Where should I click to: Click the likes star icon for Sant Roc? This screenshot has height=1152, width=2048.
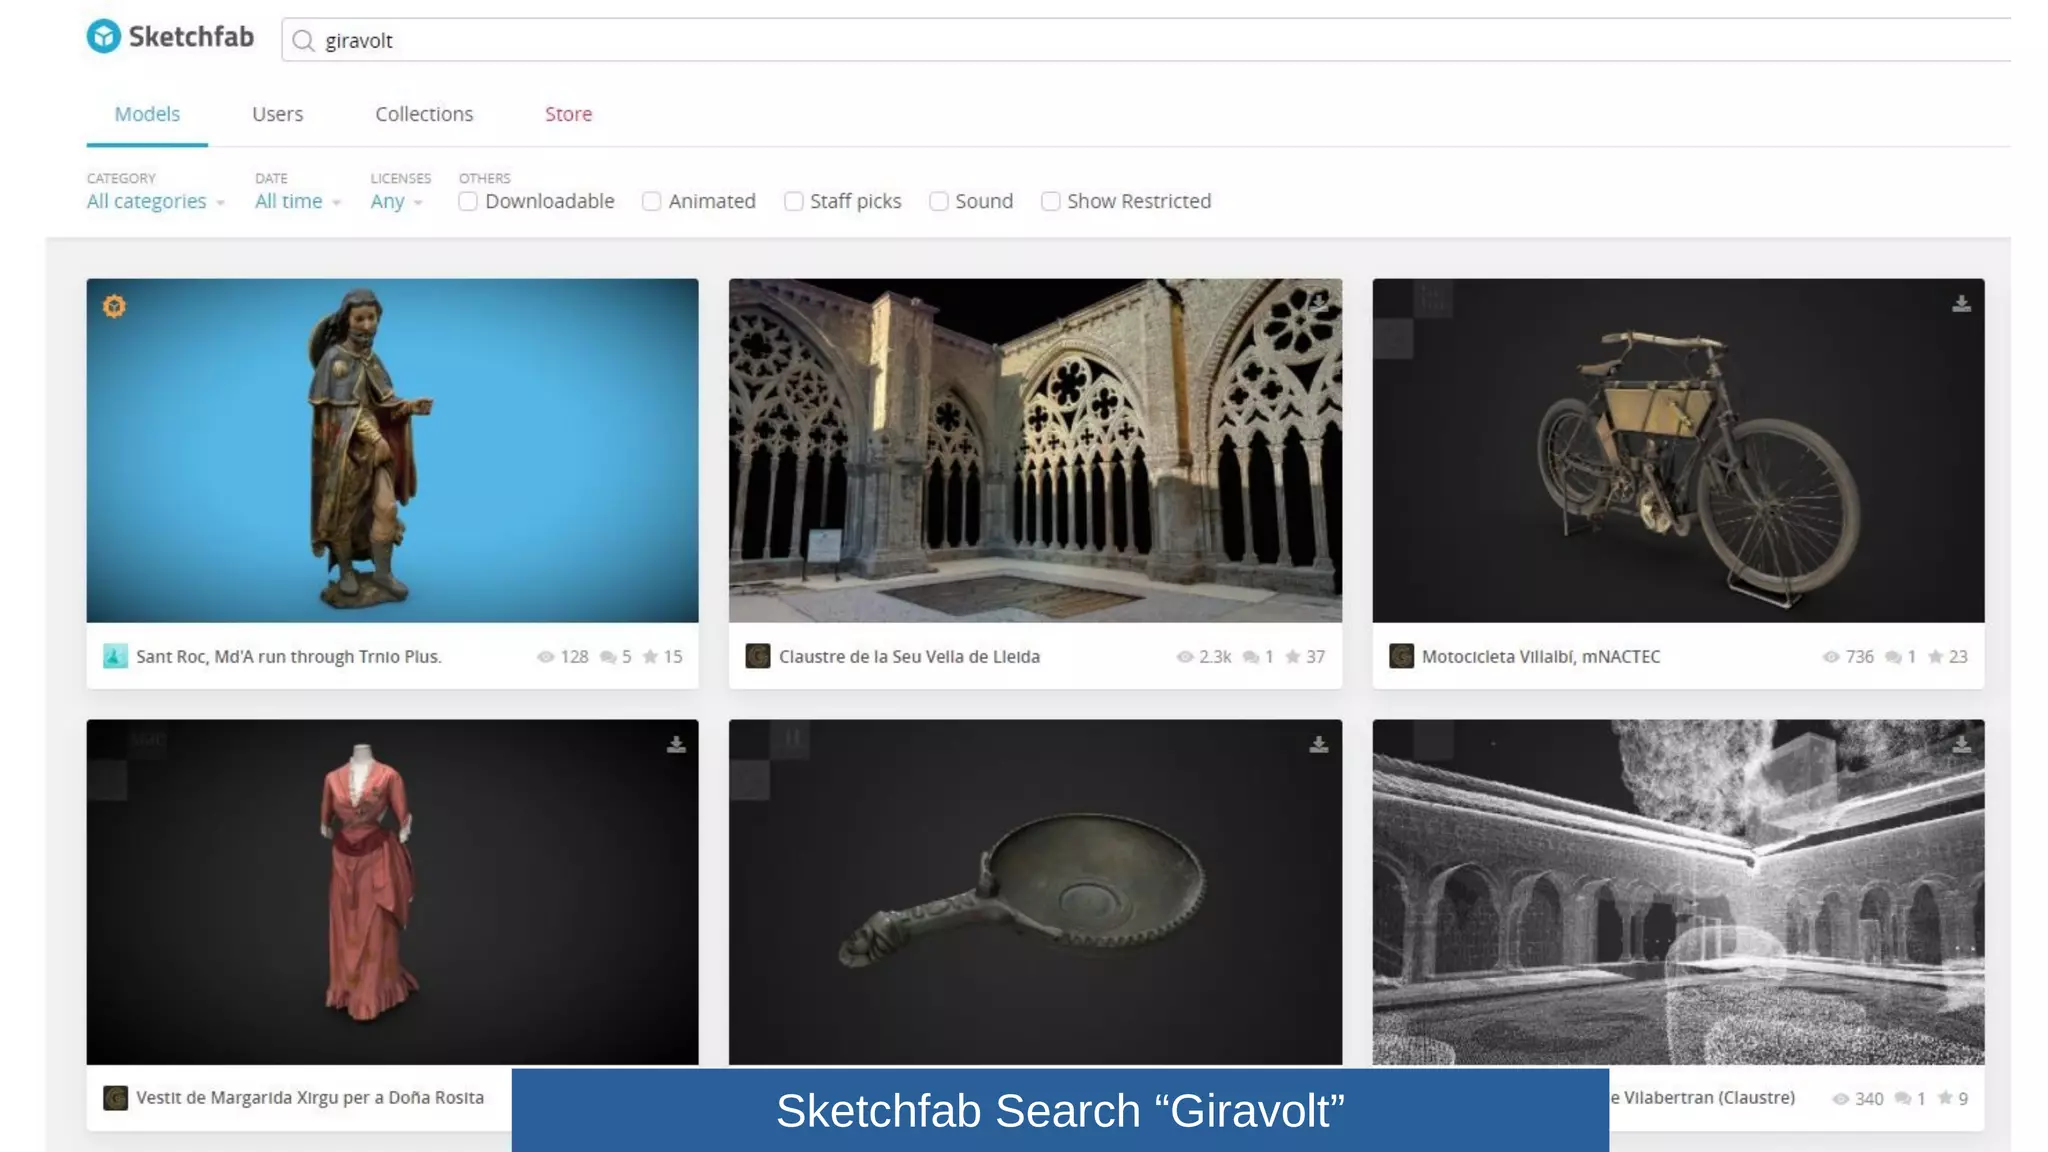(x=650, y=657)
